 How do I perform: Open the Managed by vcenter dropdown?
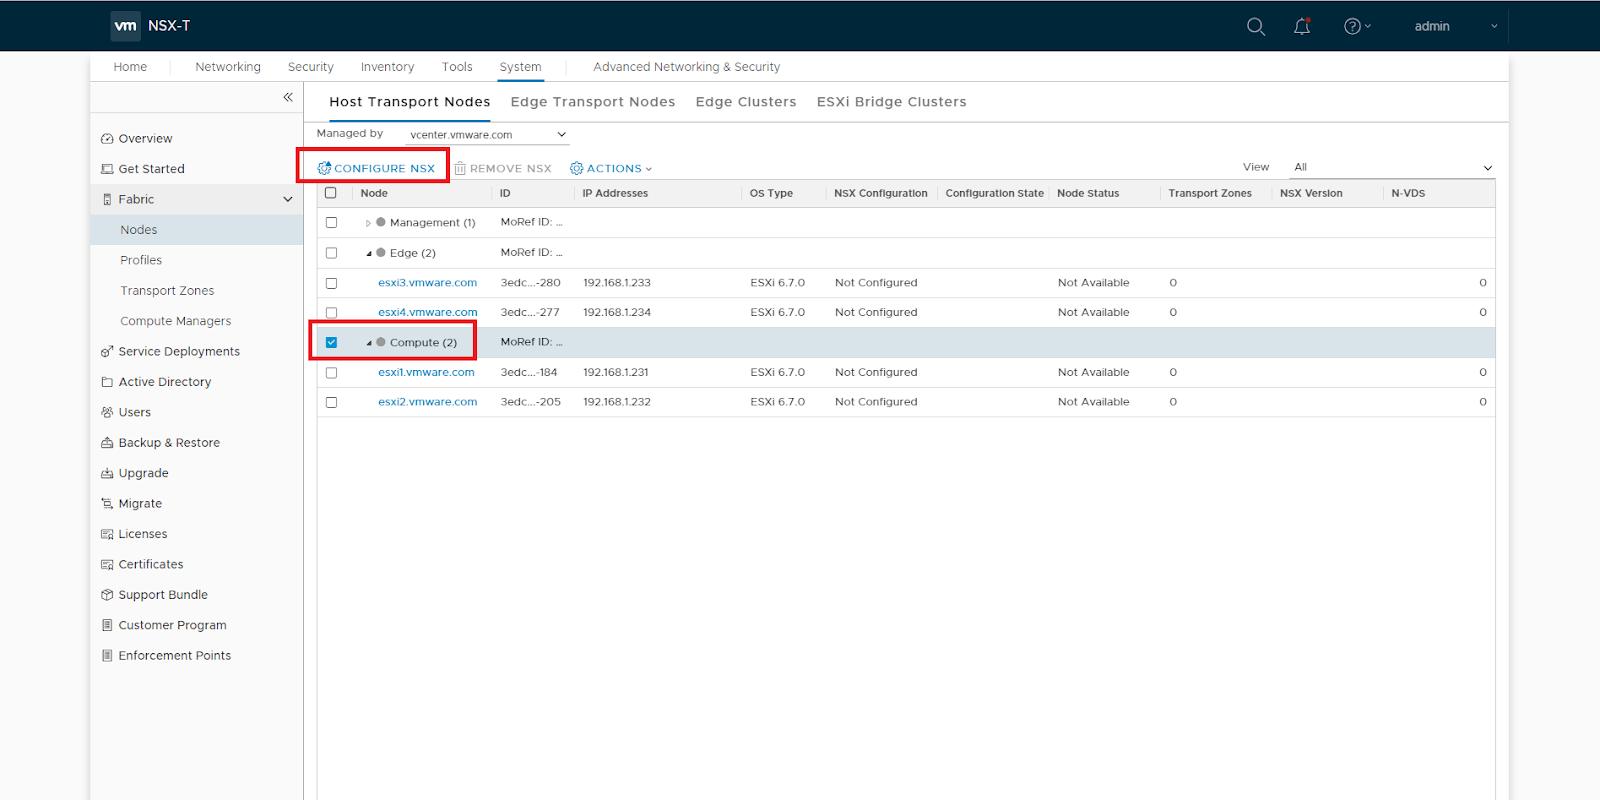pyautogui.click(x=487, y=135)
